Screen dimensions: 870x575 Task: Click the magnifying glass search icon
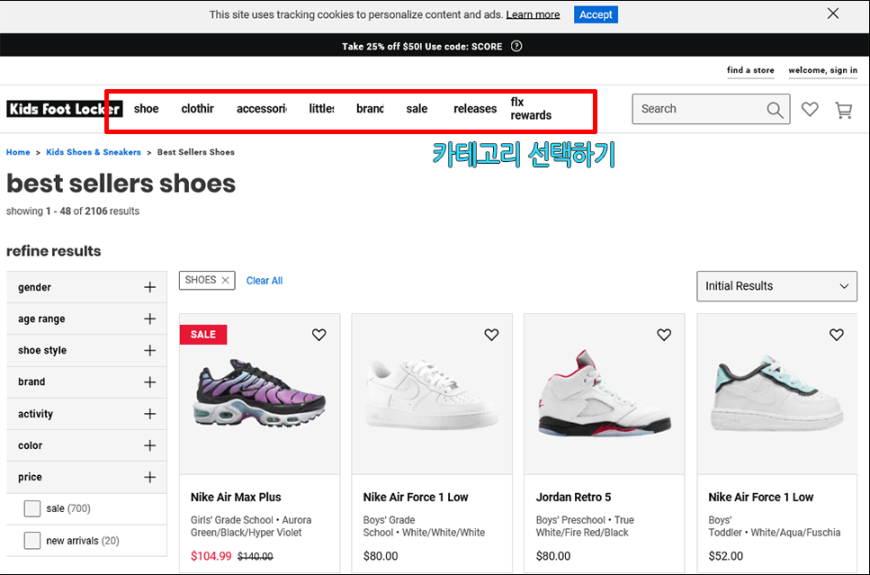(775, 110)
